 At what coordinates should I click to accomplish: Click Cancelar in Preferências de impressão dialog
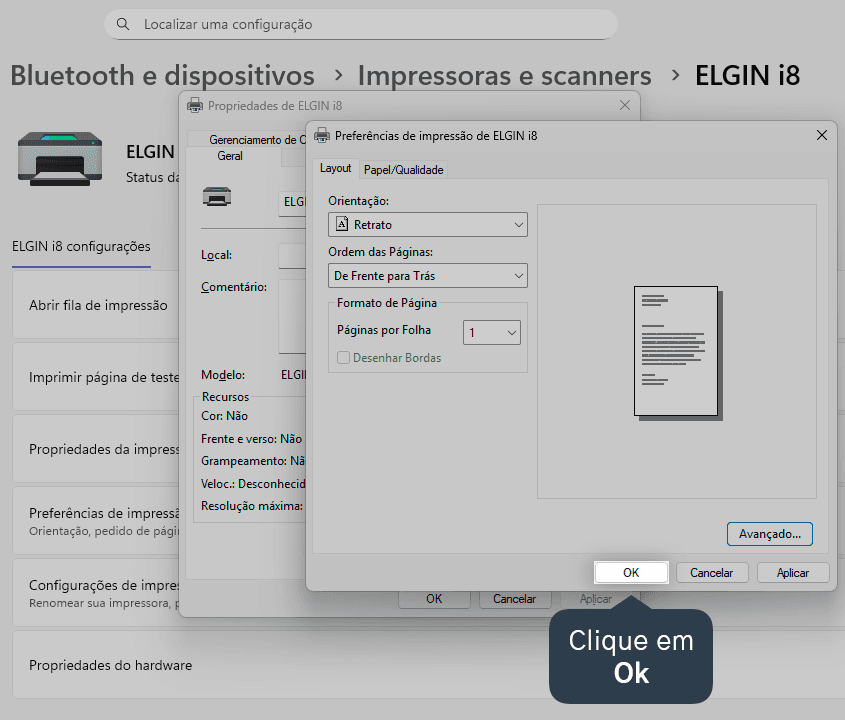711,572
